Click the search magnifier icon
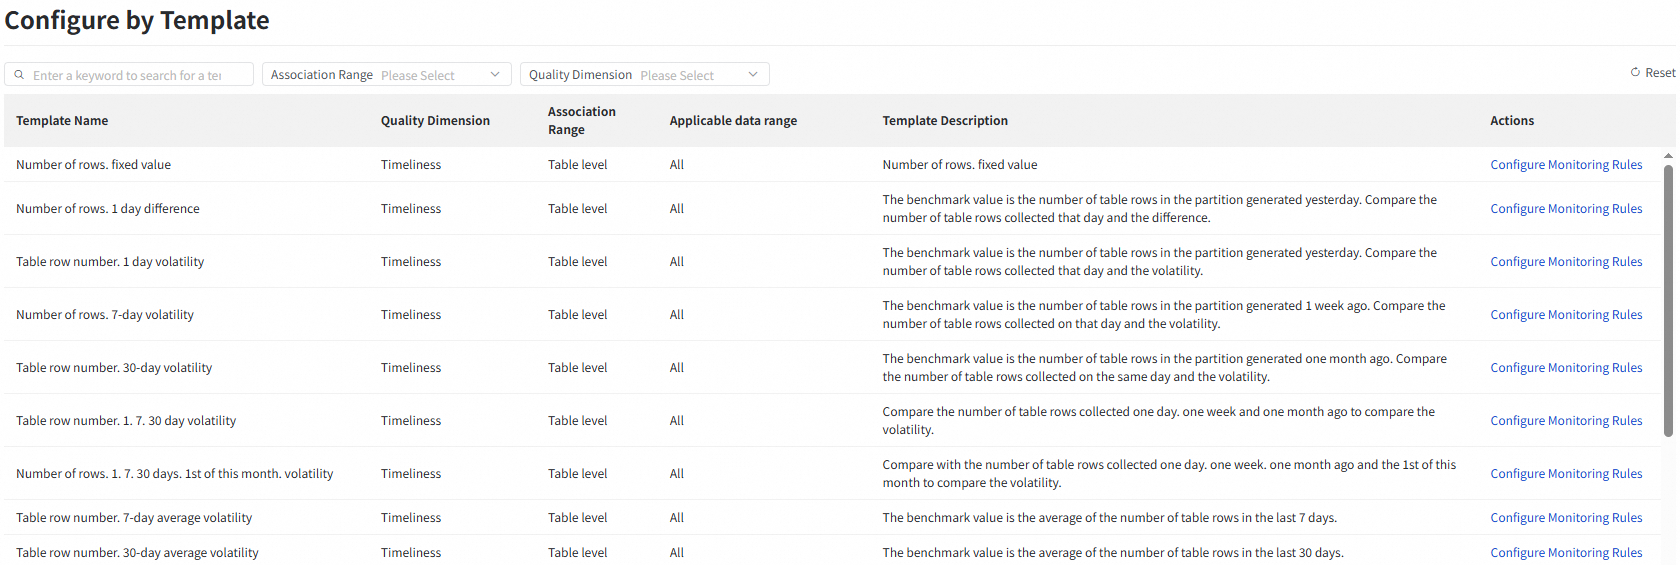This screenshot has height=565, width=1680. click(x=19, y=75)
